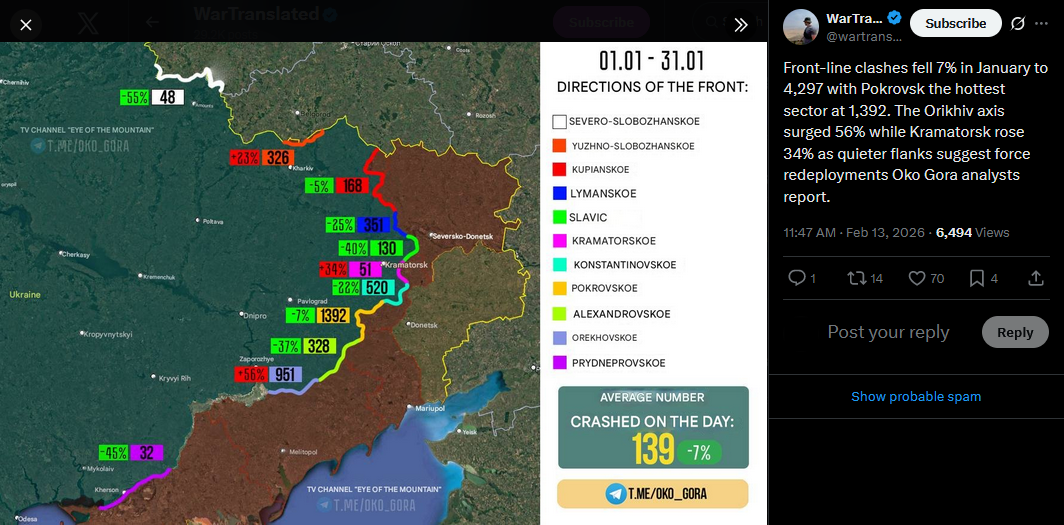The width and height of the screenshot is (1064, 525).
Task: Open the post's more options menu
Action: pyautogui.click(x=1042, y=23)
